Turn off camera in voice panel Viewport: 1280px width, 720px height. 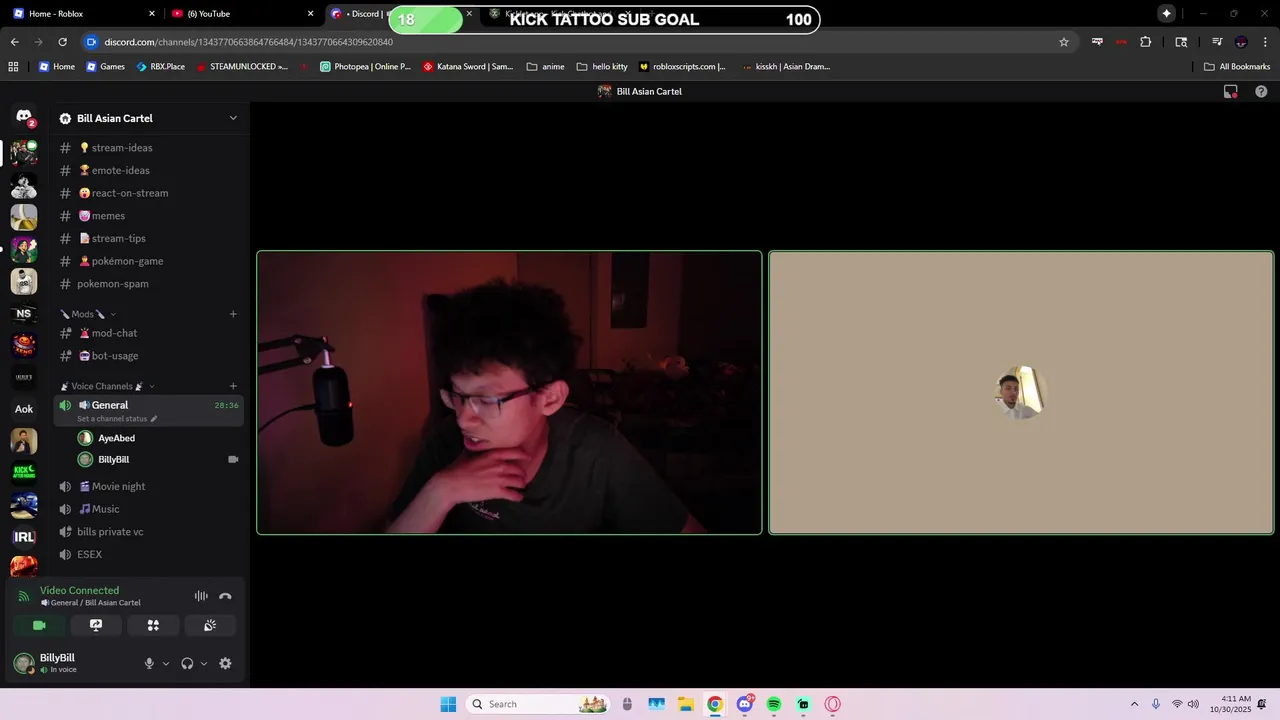coord(39,625)
